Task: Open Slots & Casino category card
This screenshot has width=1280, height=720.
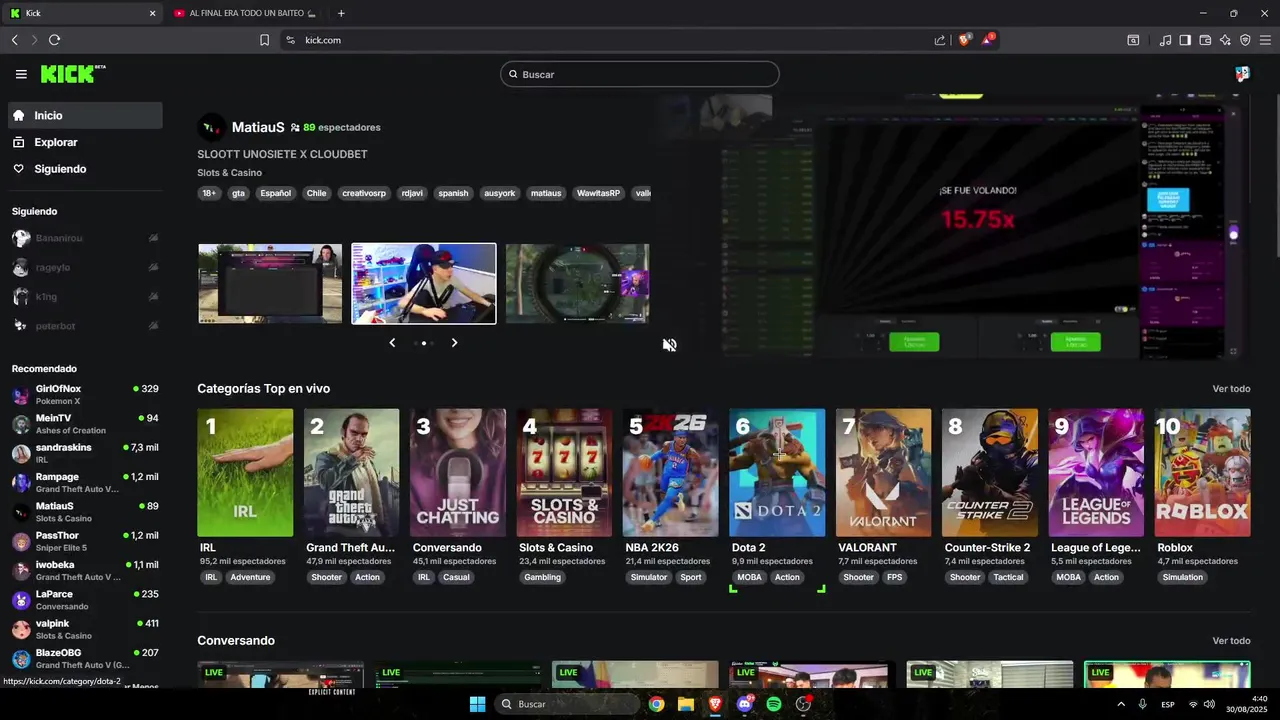Action: 564,472
